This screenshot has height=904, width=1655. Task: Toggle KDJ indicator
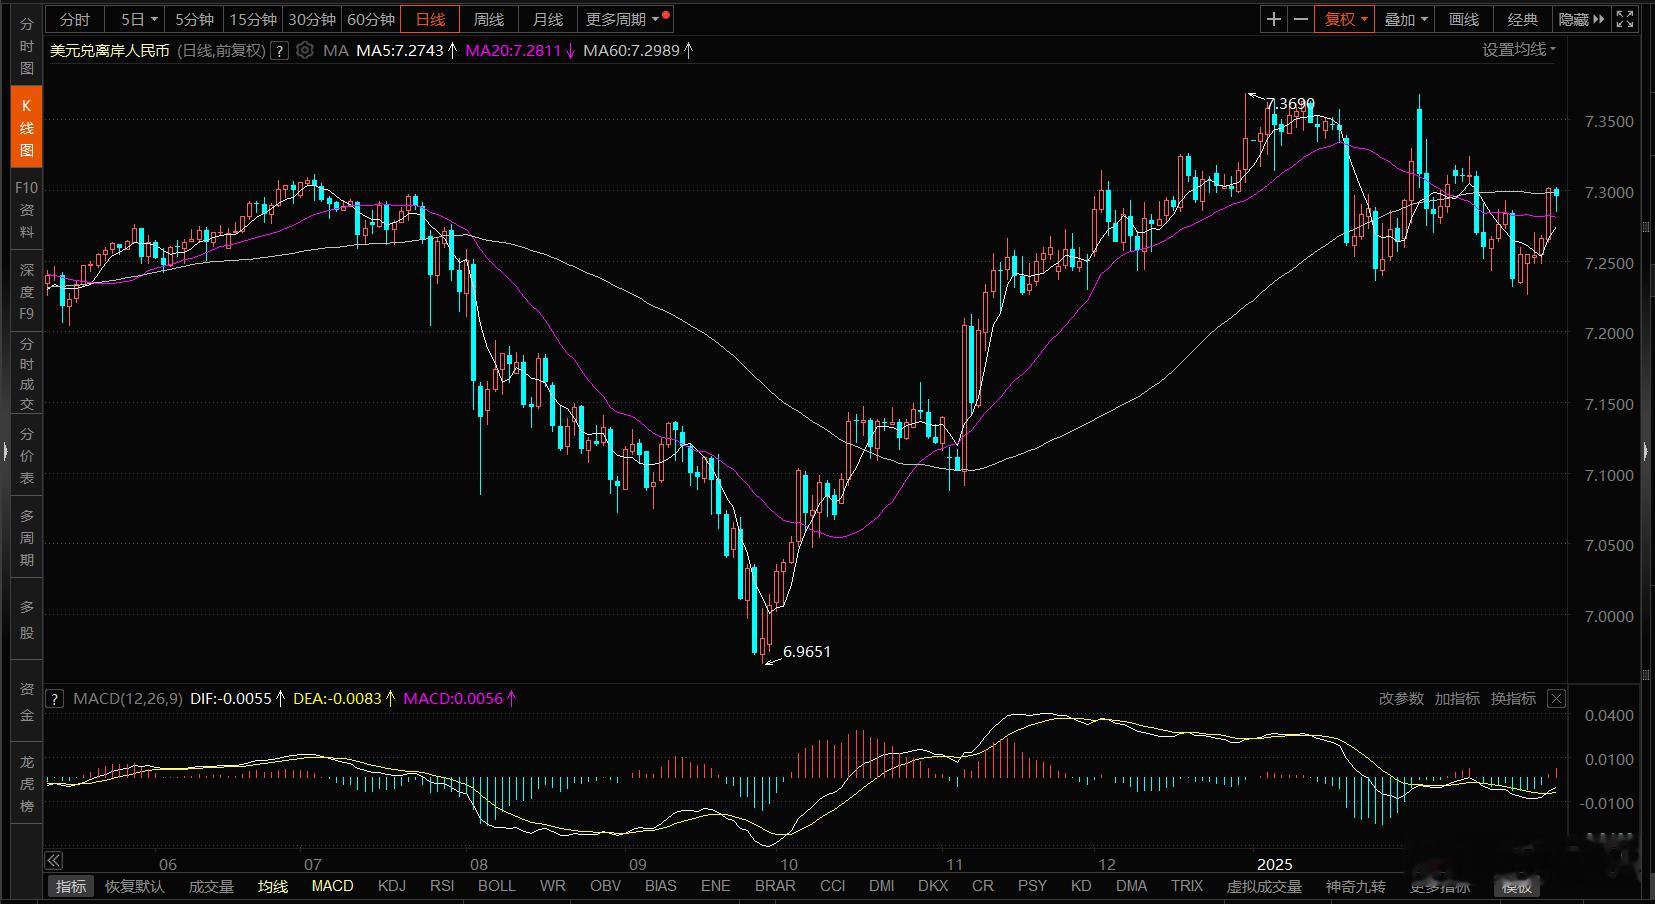pyautogui.click(x=392, y=886)
